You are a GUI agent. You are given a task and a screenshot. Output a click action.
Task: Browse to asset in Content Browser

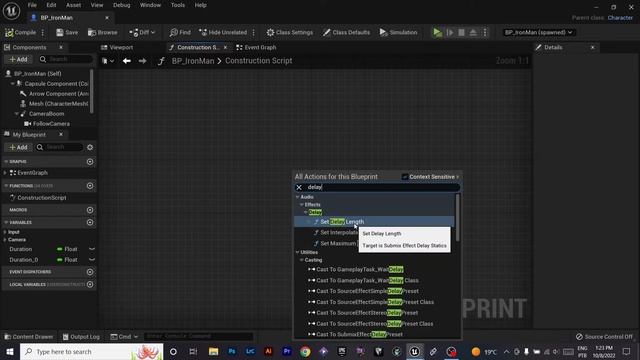pyautogui.click(x=102, y=32)
